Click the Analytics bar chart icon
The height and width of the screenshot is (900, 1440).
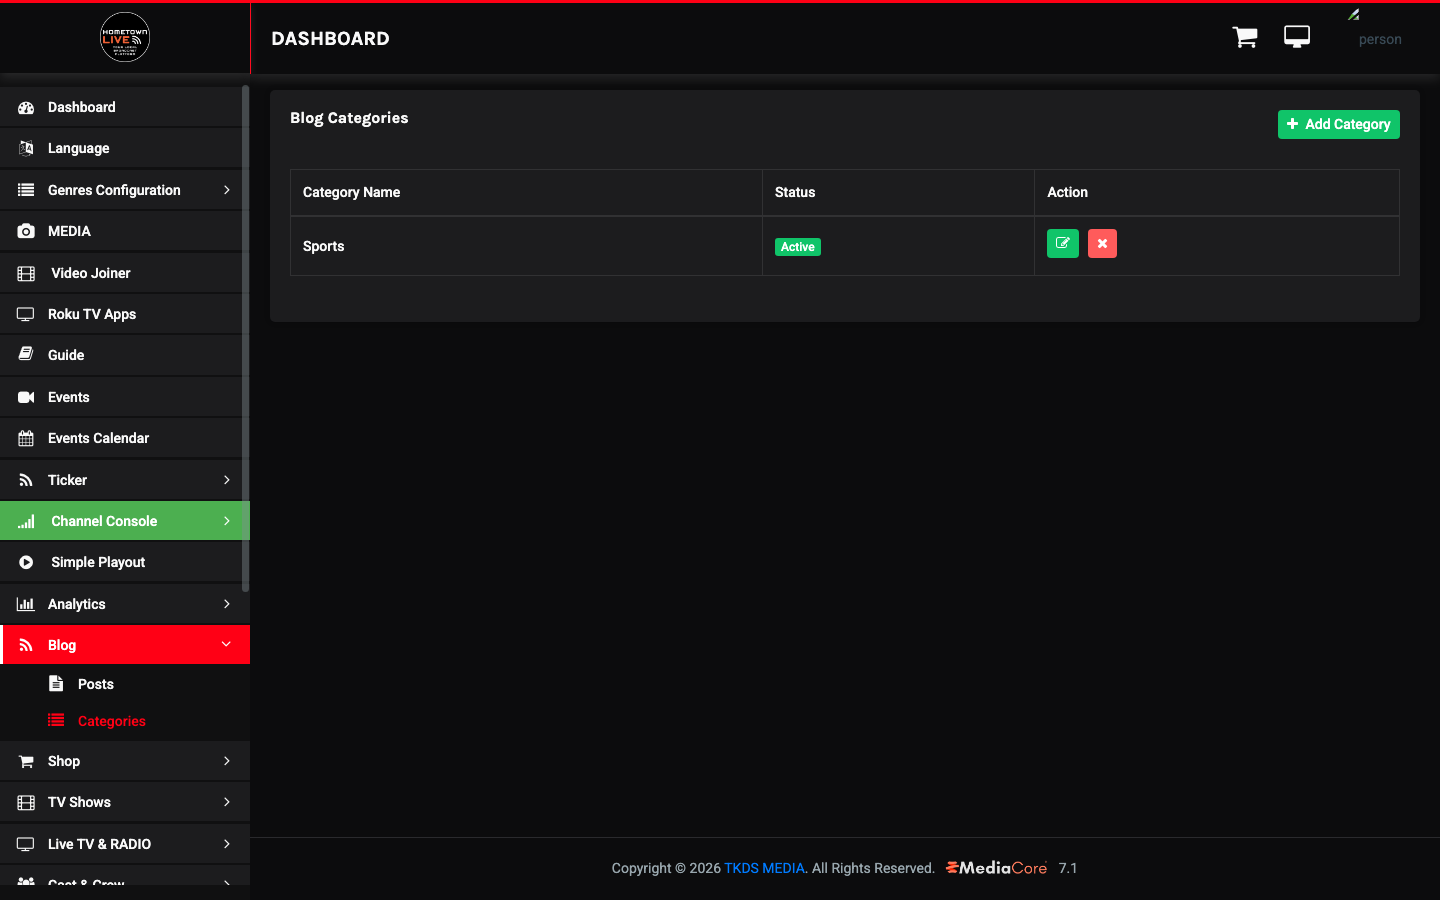click(26, 604)
